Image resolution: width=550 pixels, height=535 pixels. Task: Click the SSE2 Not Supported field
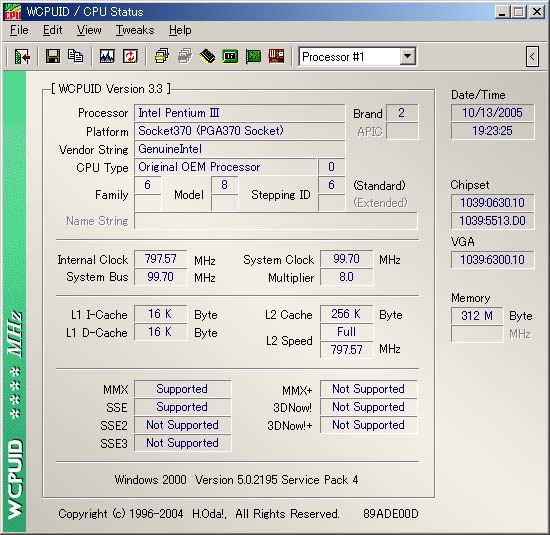point(182,425)
